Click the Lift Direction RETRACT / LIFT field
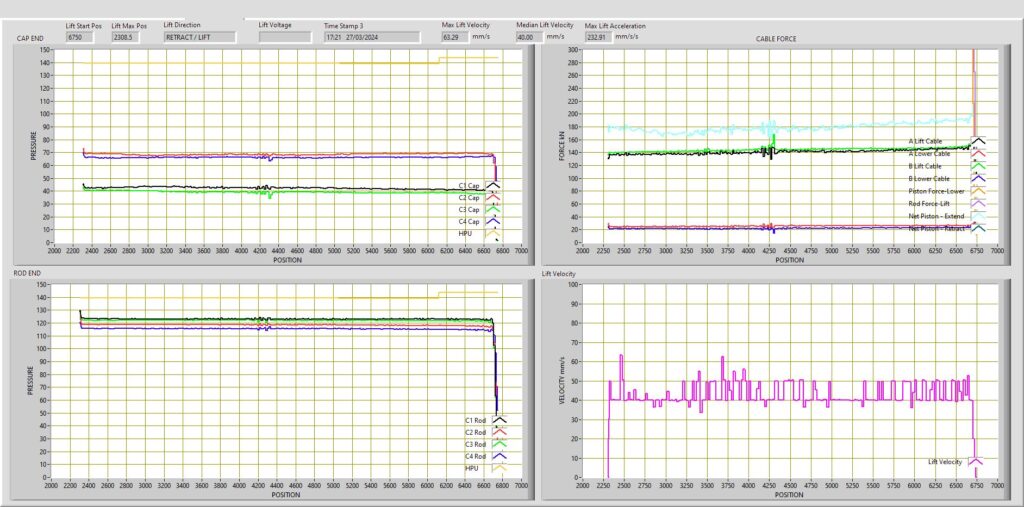Screen dimensions: 1024x507 (200, 36)
